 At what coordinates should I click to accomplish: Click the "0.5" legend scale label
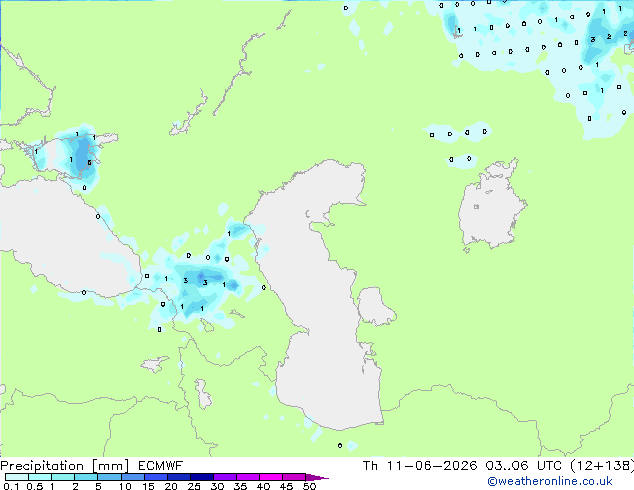point(35,486)
